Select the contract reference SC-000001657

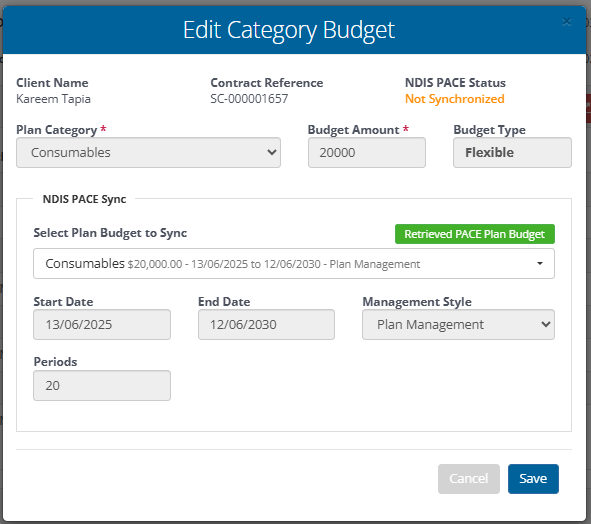coord(249,99)
